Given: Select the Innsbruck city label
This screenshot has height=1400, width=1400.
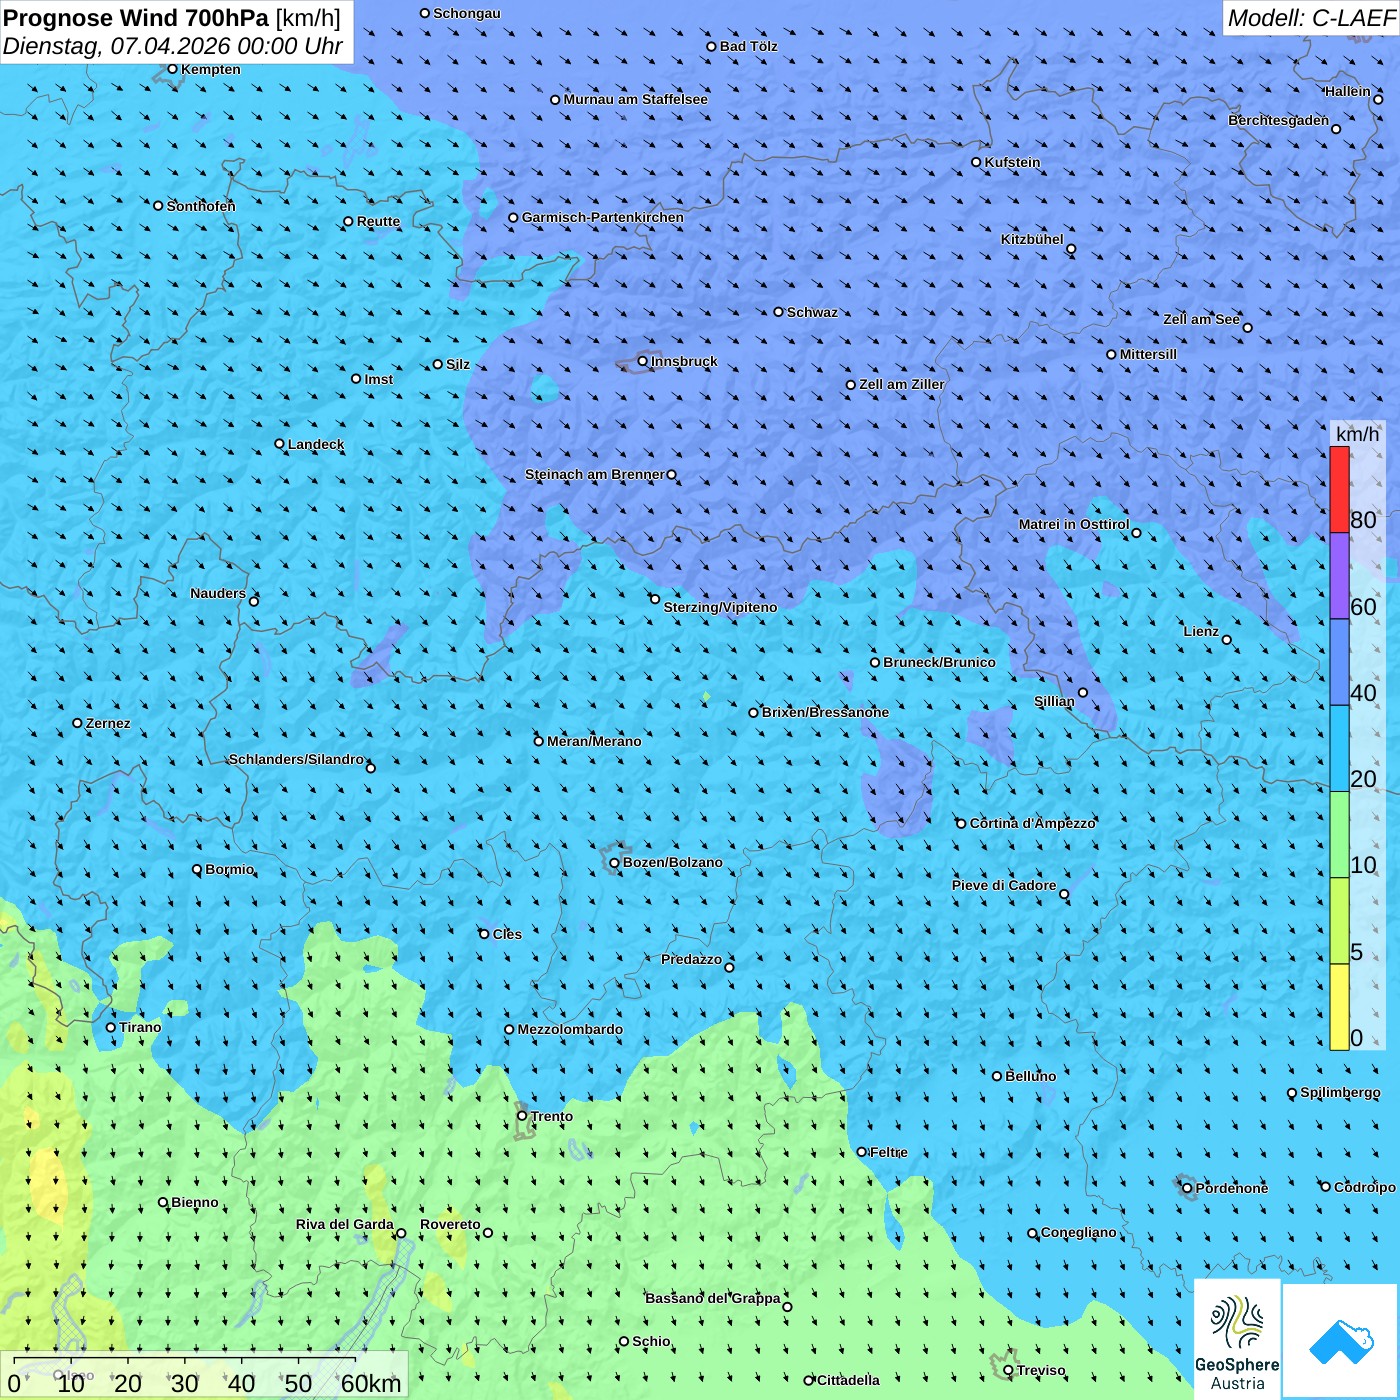Looking at the screenshot, I should pos(684,361).
